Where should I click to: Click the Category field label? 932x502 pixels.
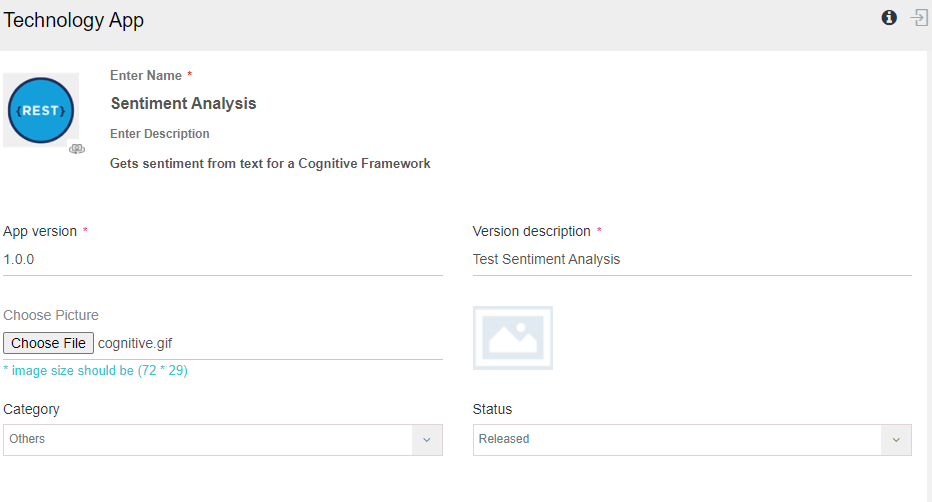tap(32, 409)
